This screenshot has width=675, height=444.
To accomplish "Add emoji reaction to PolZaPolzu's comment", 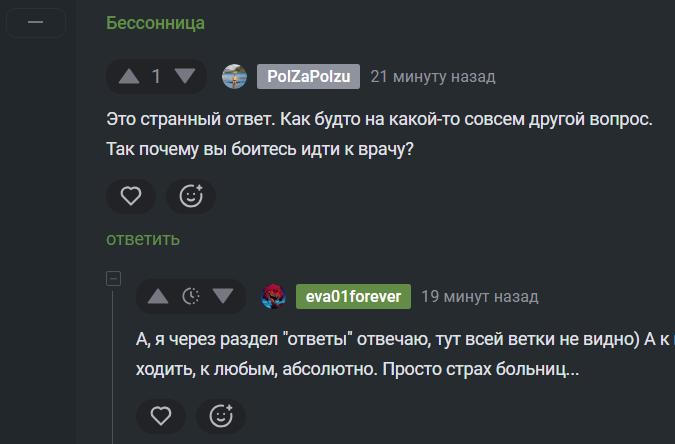I will pyautogui.click(x=191, y=196).
